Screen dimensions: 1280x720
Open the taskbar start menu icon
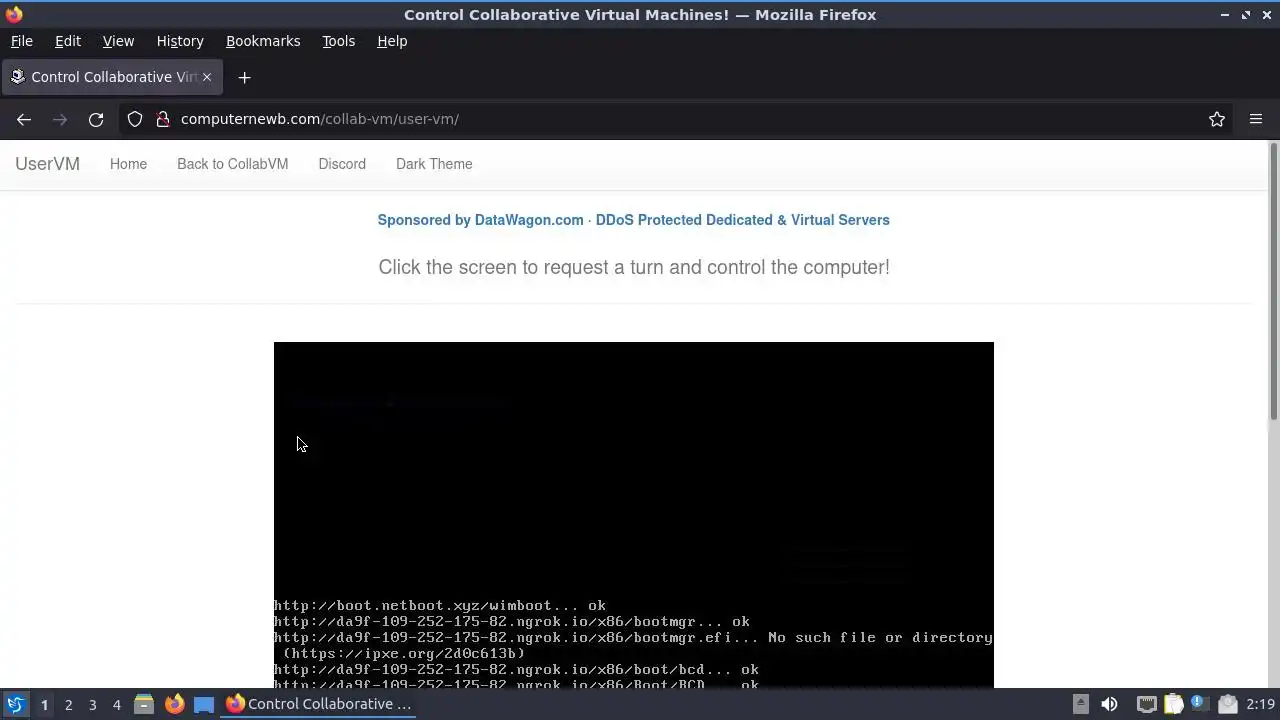tap(15, 704)
